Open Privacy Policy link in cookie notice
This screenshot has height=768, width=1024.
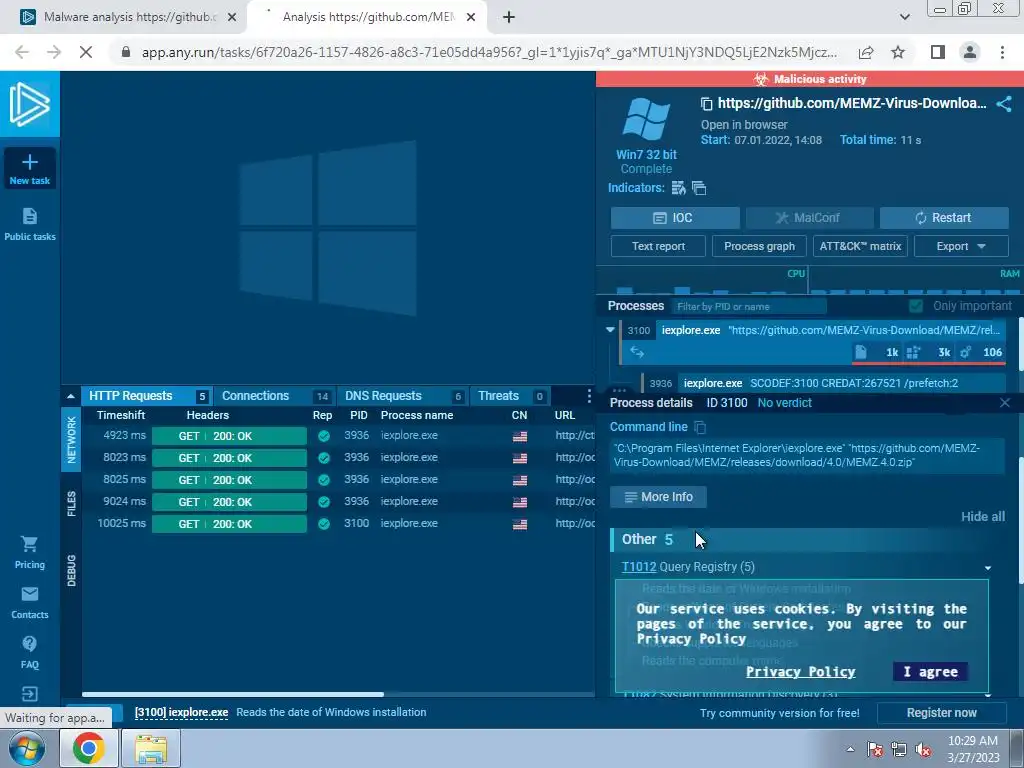[800, 672]
